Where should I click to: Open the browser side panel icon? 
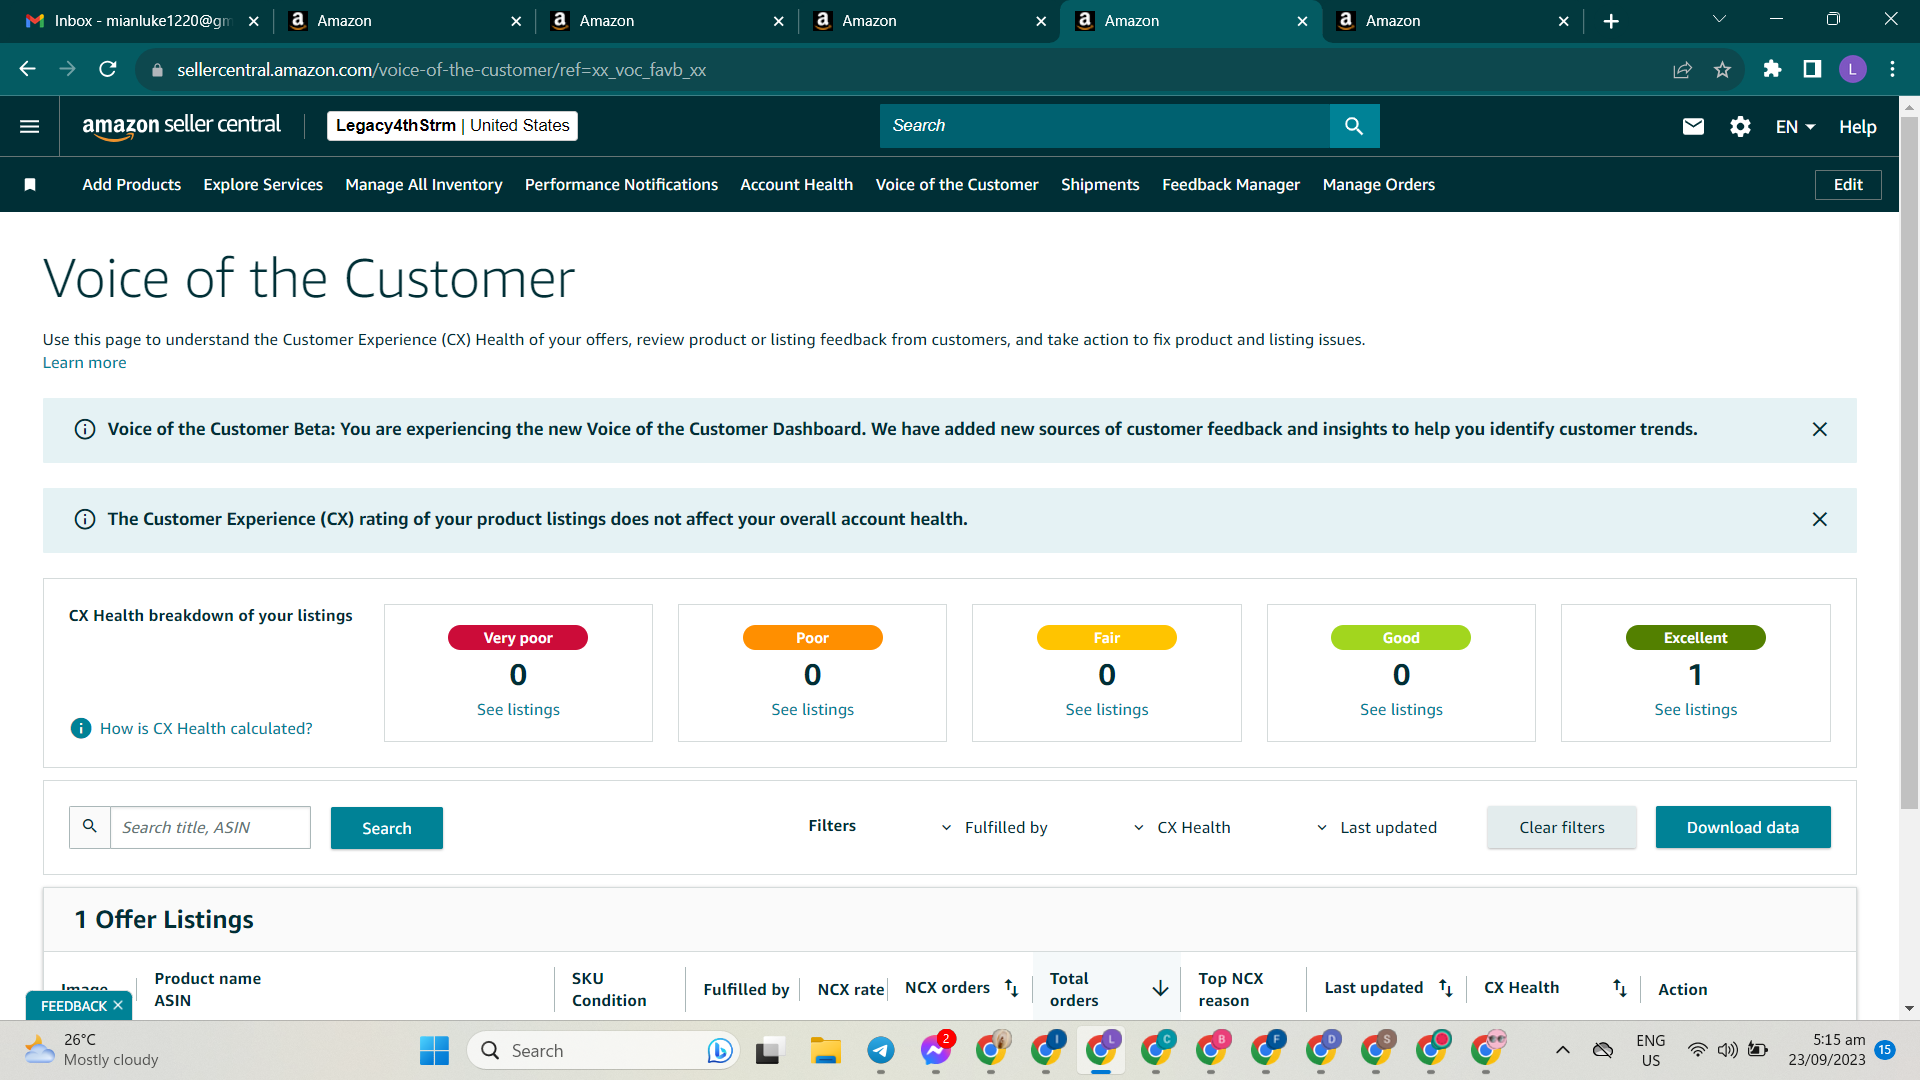tap(1812, 69)
